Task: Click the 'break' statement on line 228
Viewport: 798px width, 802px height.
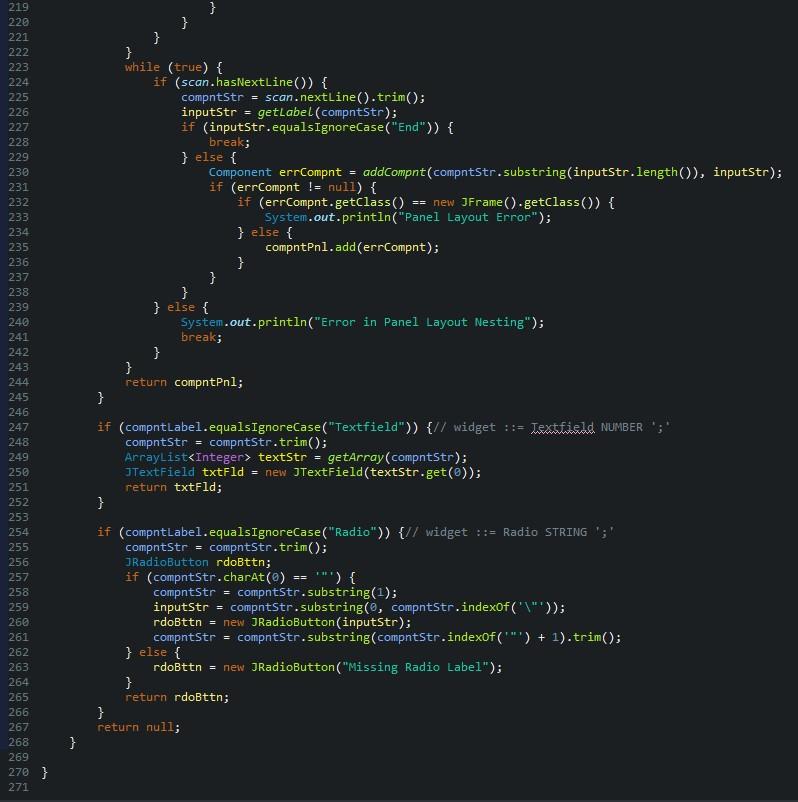Action: pyautogui.click(x=226, y=142)
